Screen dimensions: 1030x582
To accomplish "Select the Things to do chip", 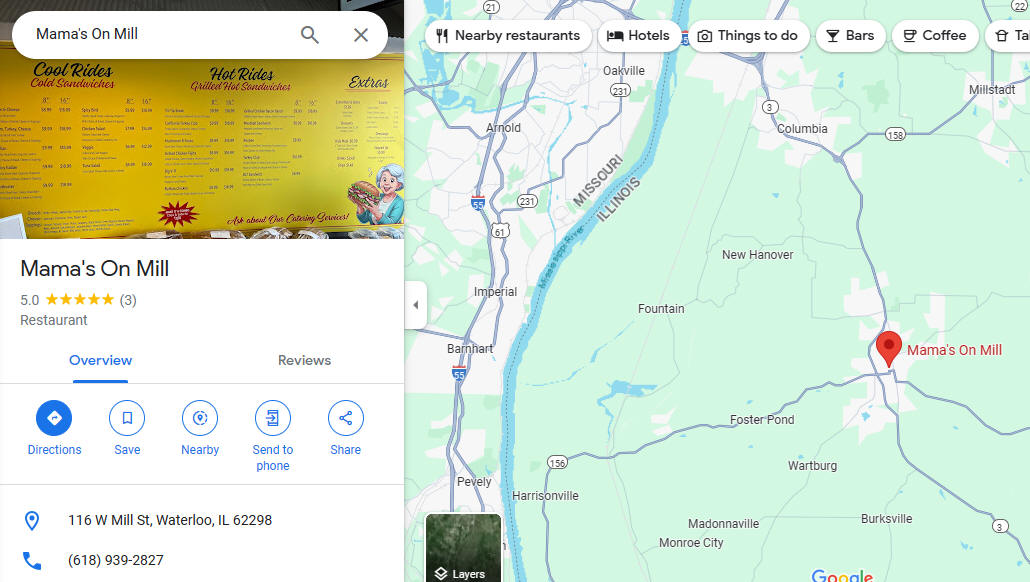I will [748, 35].
